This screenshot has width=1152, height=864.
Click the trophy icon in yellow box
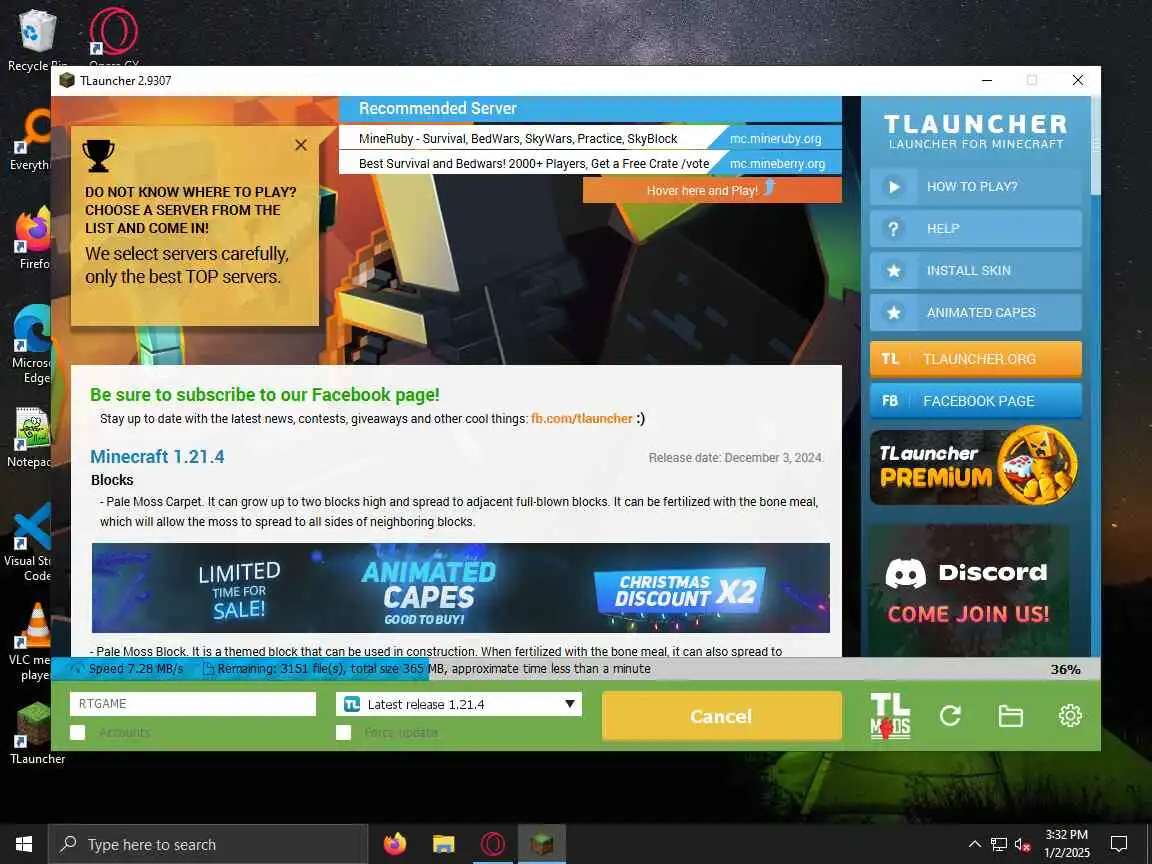point(98,156)
